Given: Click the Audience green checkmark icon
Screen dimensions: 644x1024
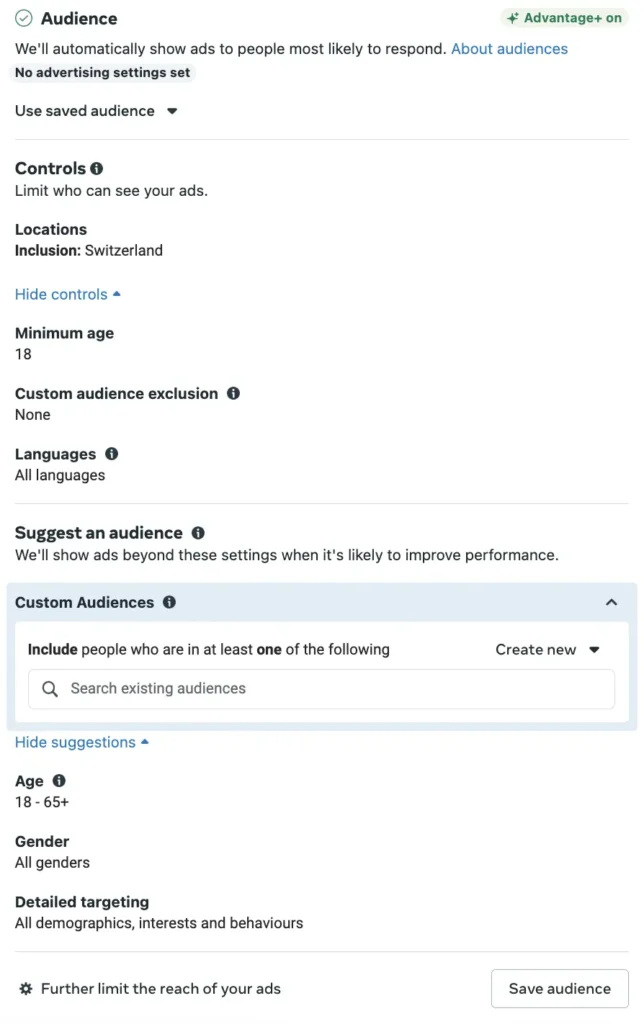Looking at the screenshot, I should coord(24,18).
